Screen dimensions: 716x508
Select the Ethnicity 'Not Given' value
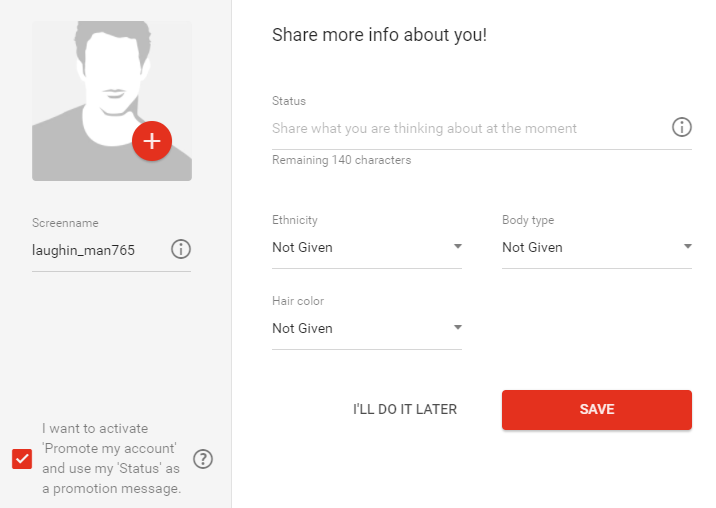(x=302, y=247)
